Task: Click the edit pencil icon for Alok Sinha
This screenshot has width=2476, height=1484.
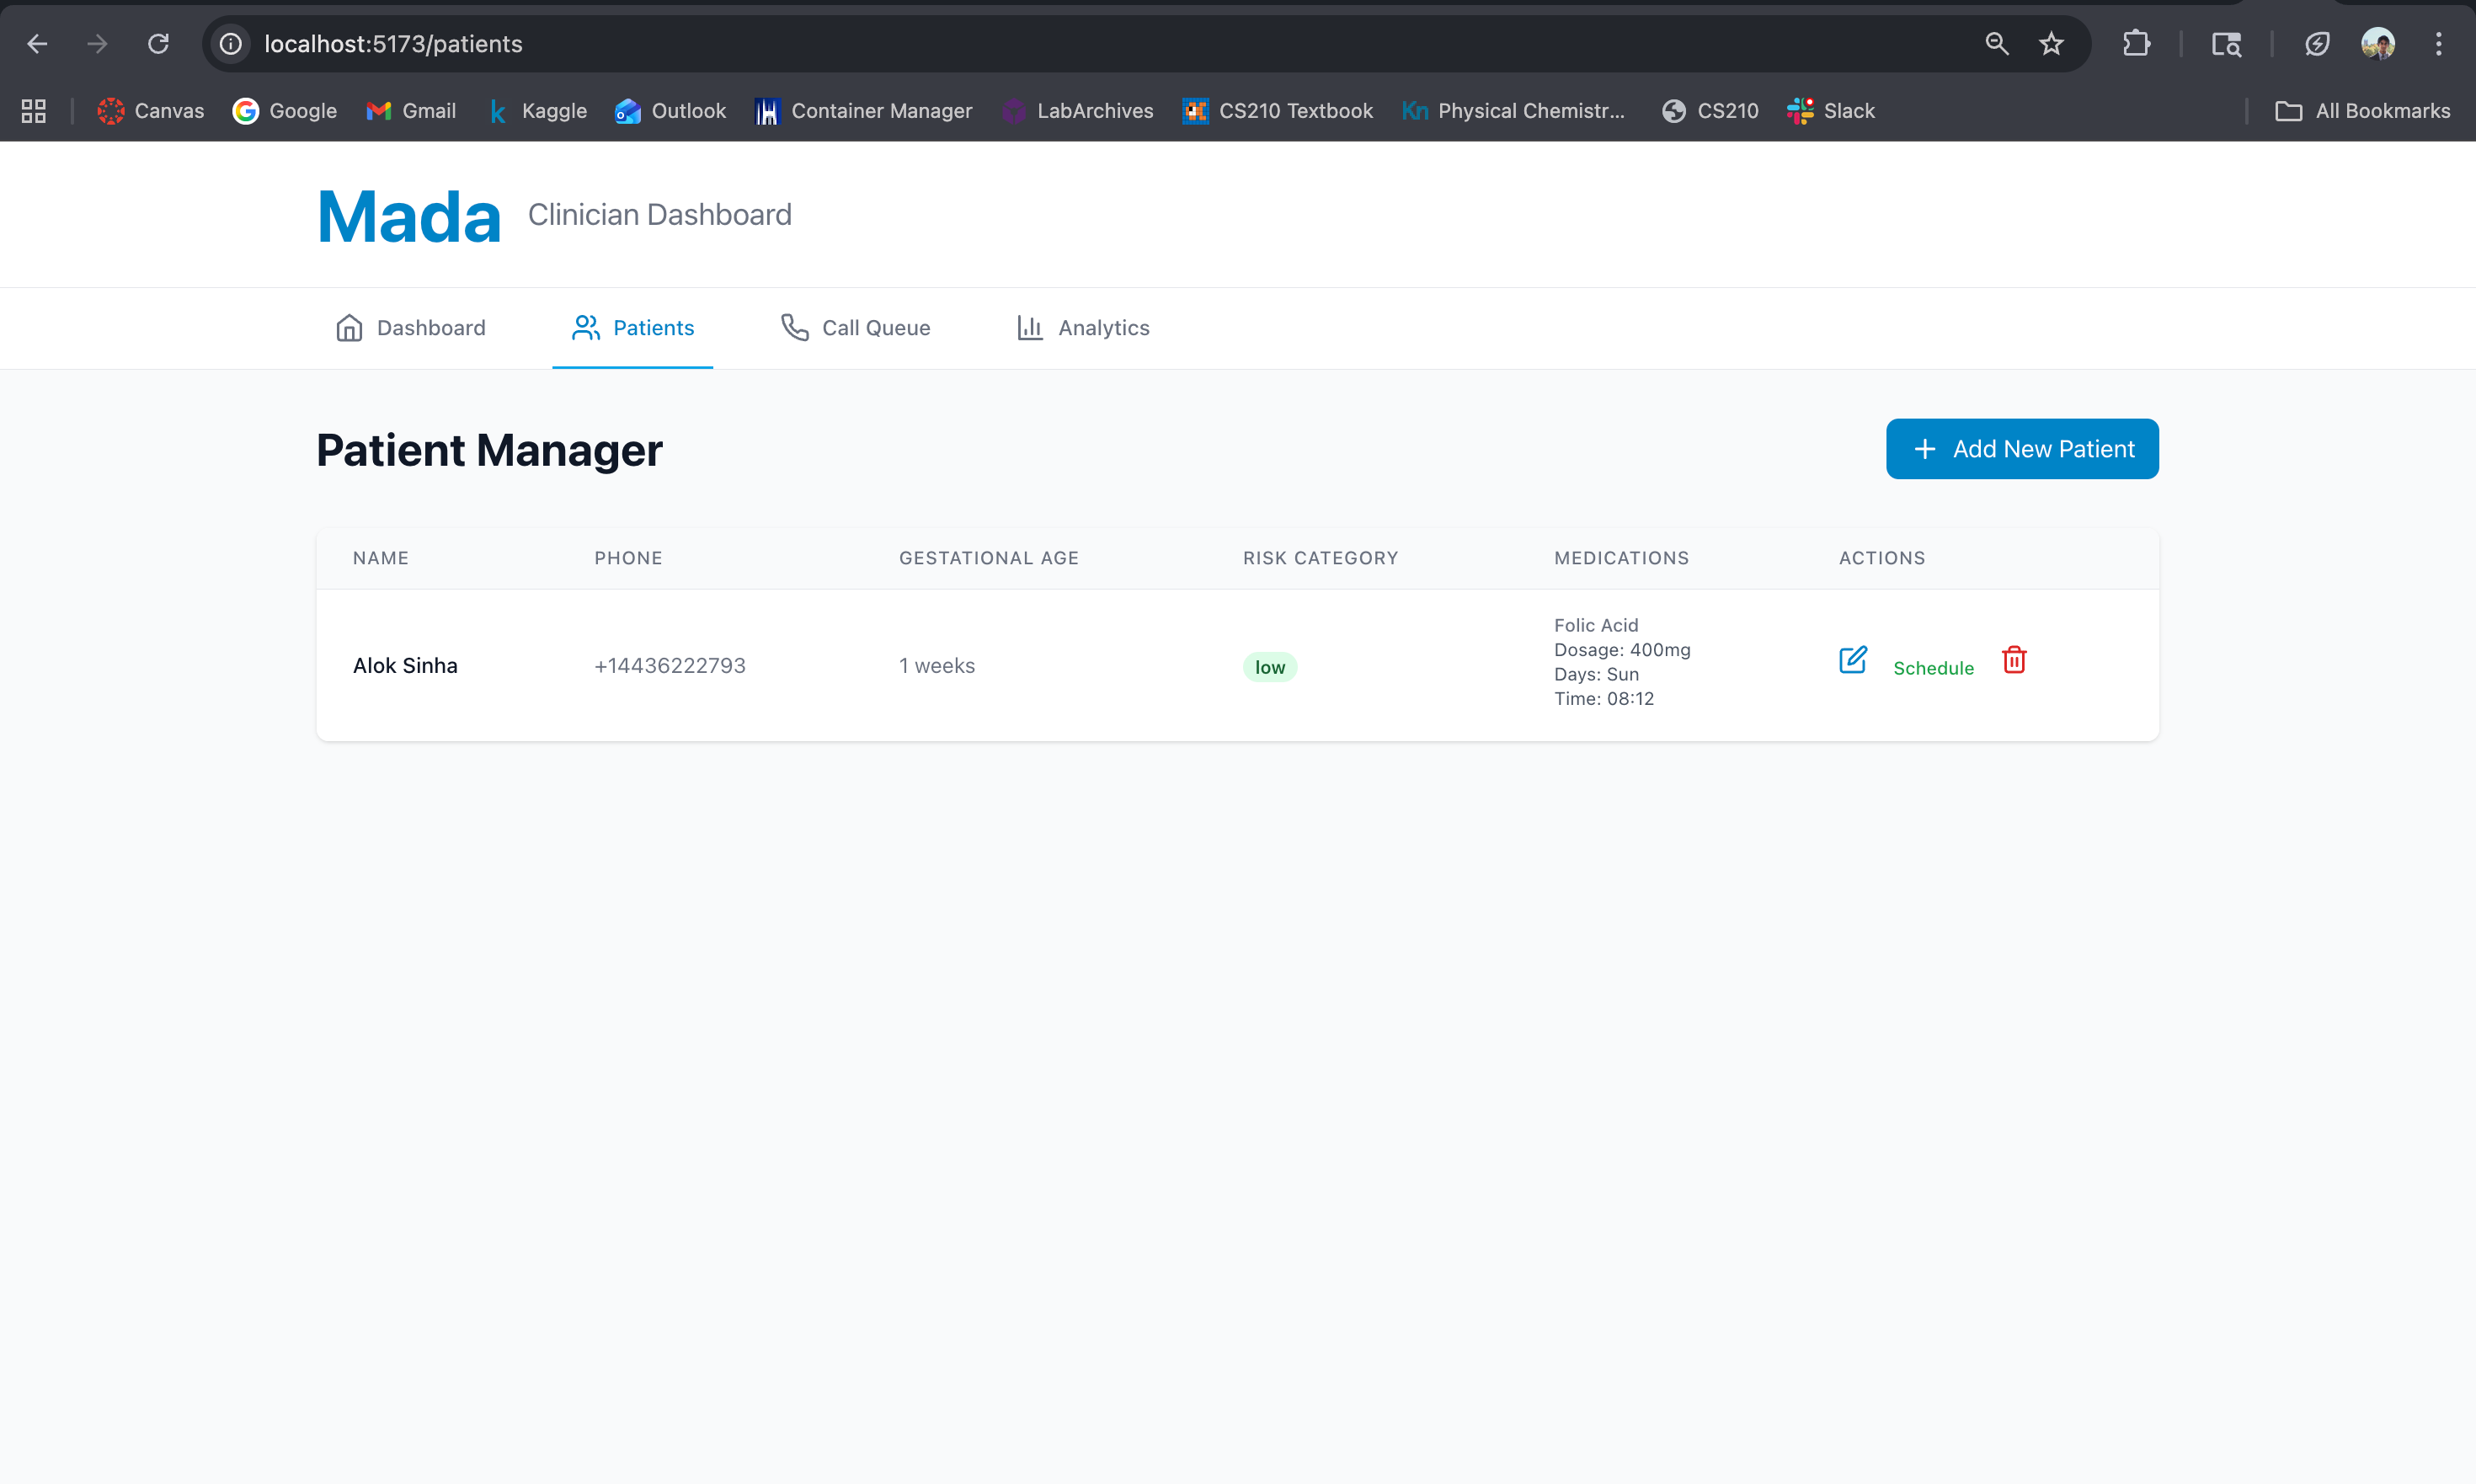Action: coord(1852,660)
